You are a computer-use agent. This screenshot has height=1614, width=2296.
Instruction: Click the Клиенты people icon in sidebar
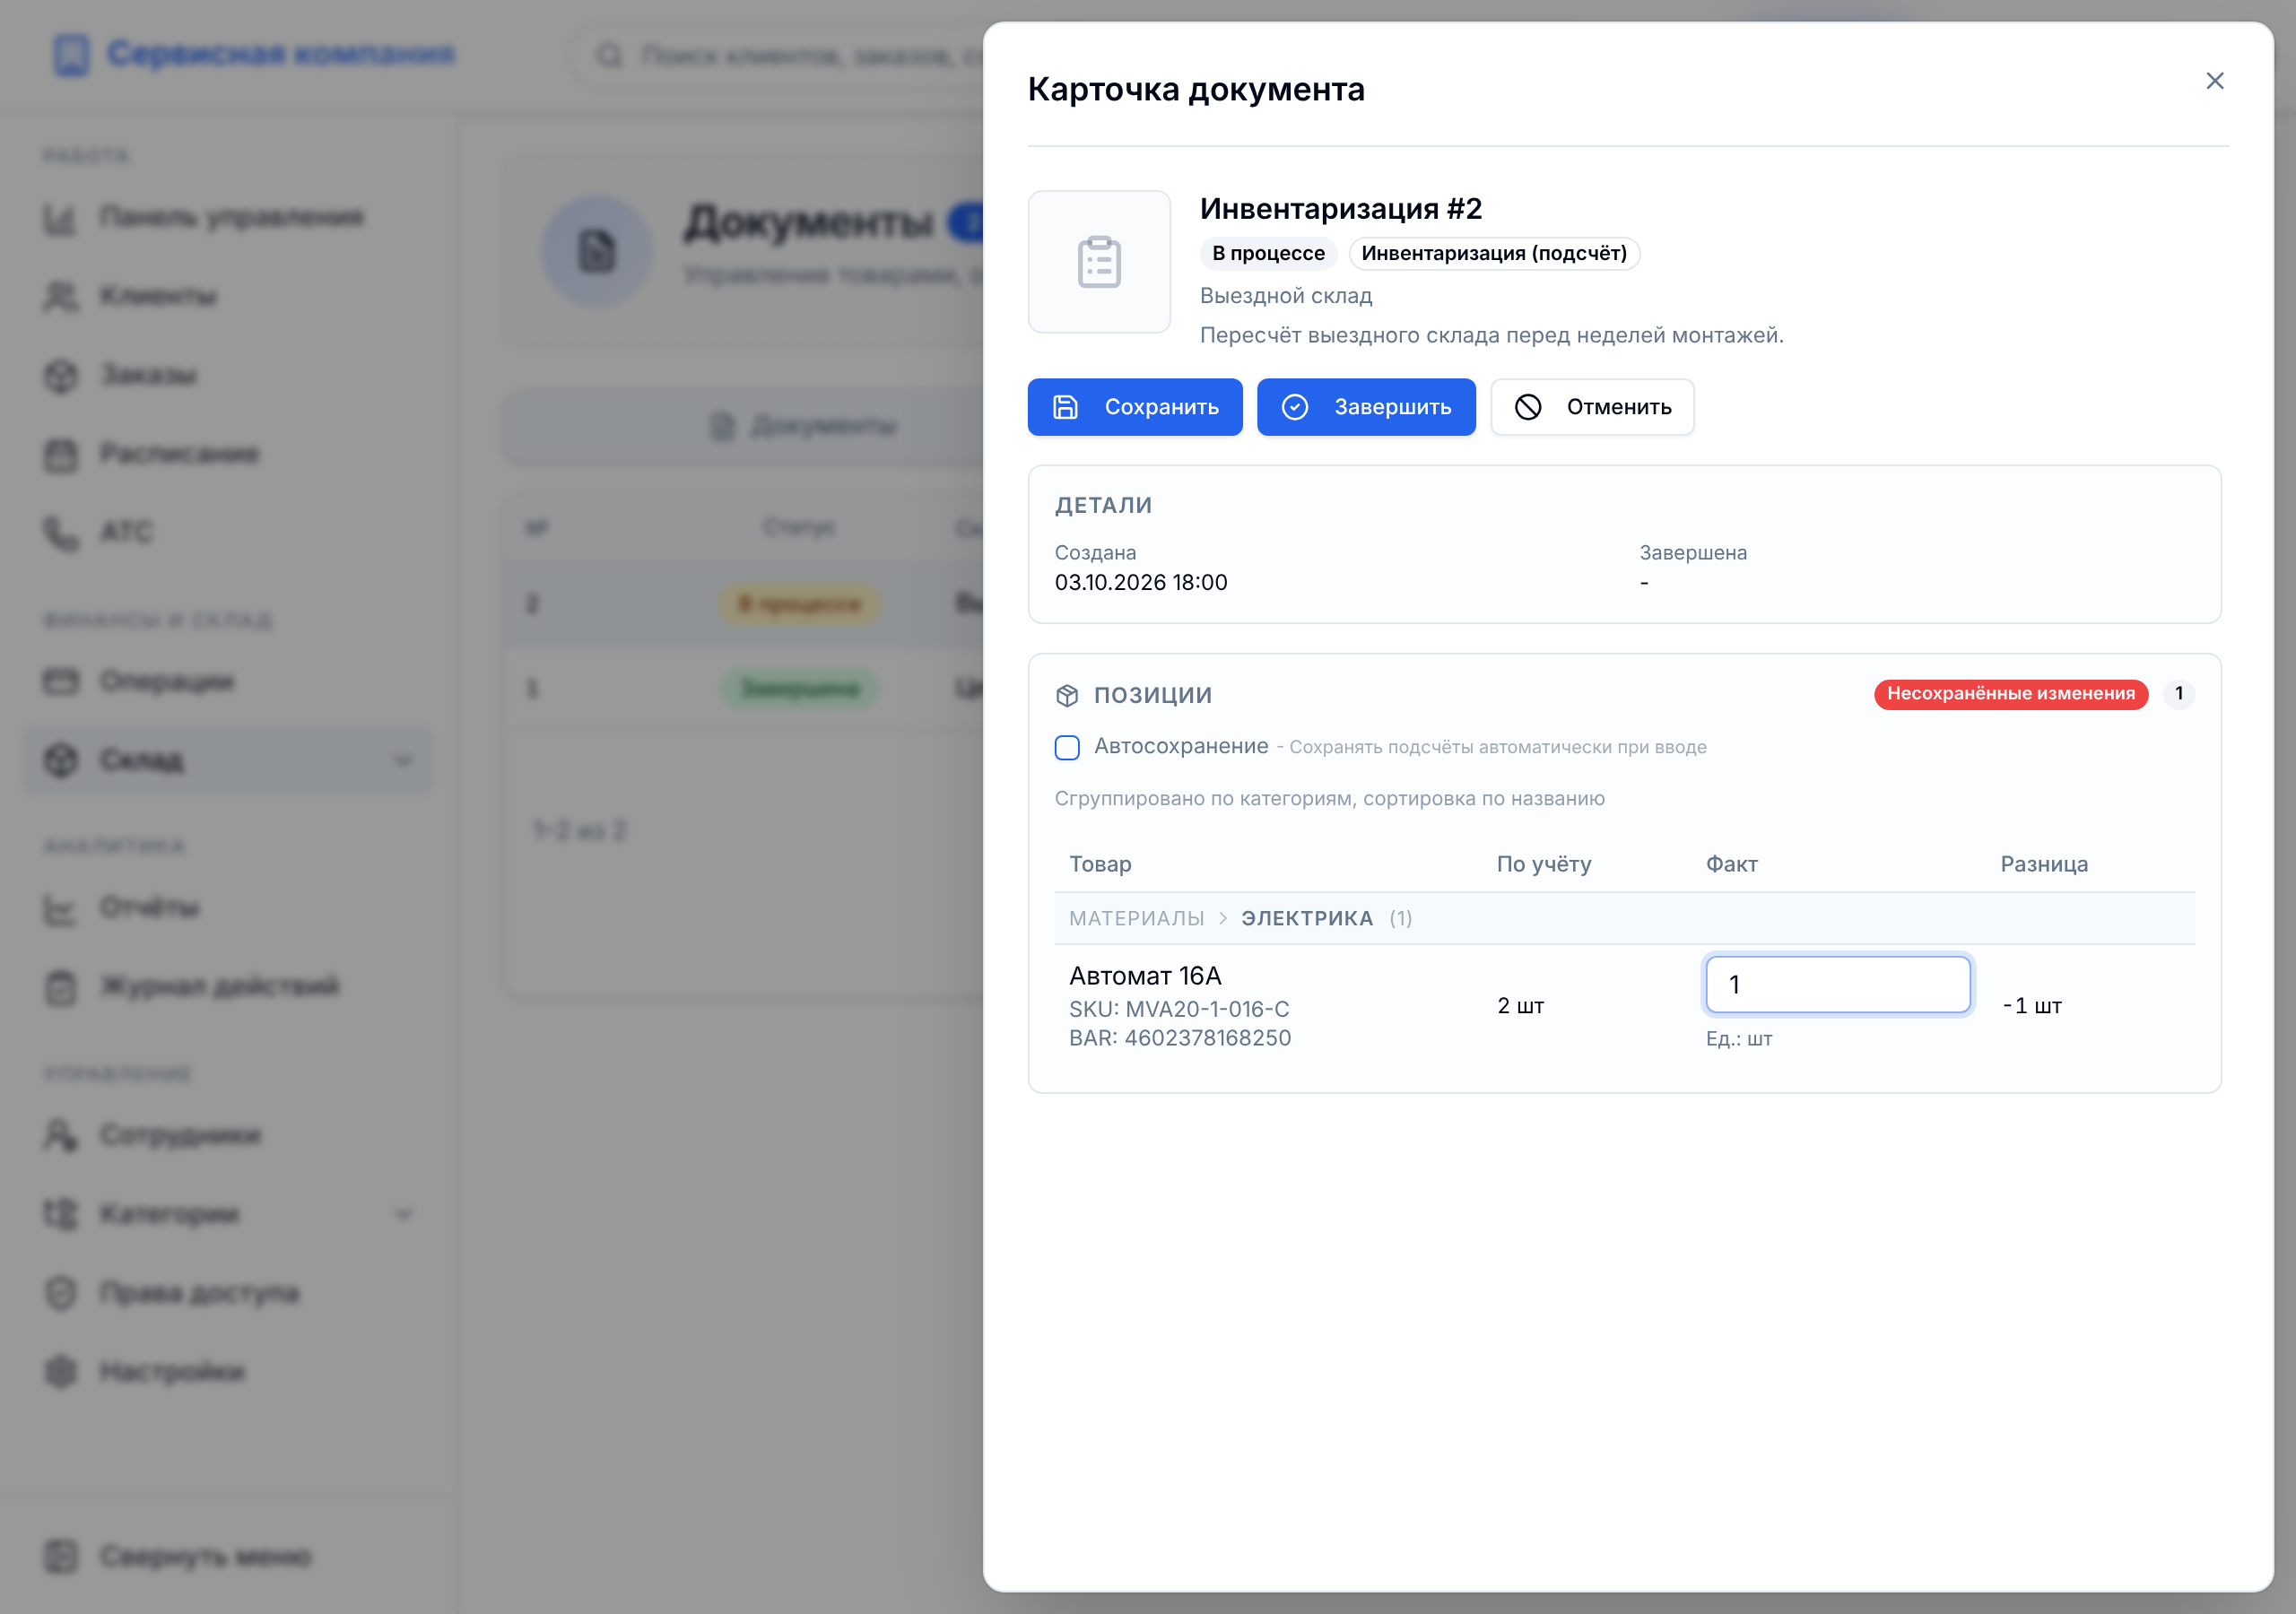pyautogui.click(x=60, y=297)
